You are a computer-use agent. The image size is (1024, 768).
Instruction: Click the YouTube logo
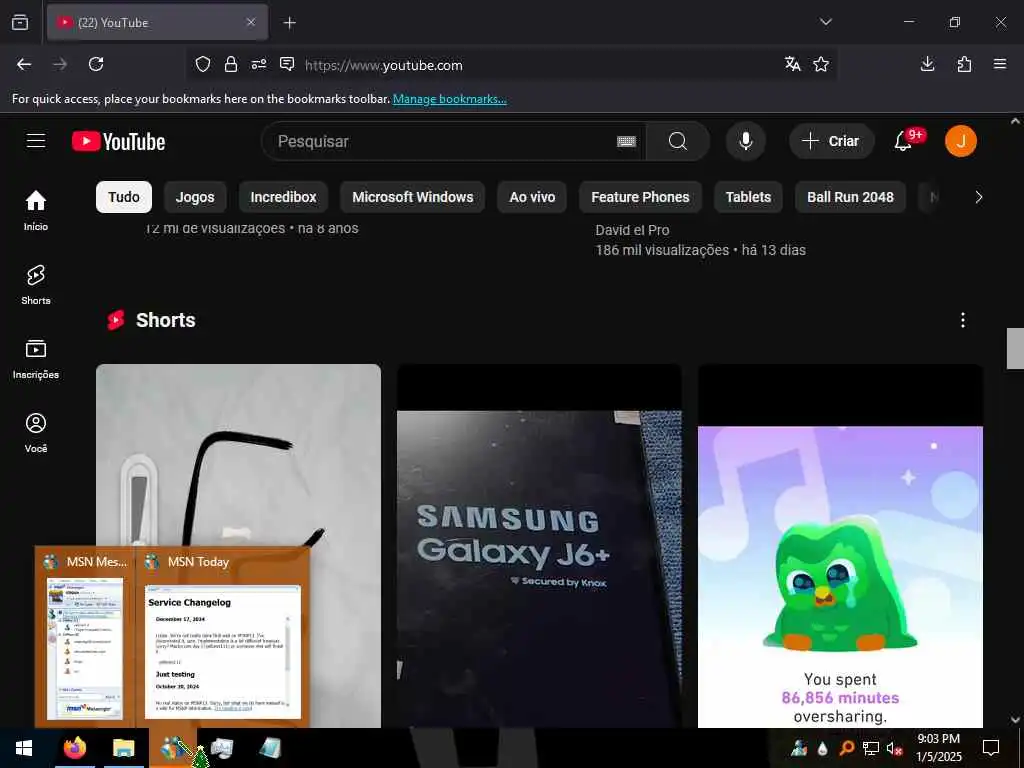[118, 141]
